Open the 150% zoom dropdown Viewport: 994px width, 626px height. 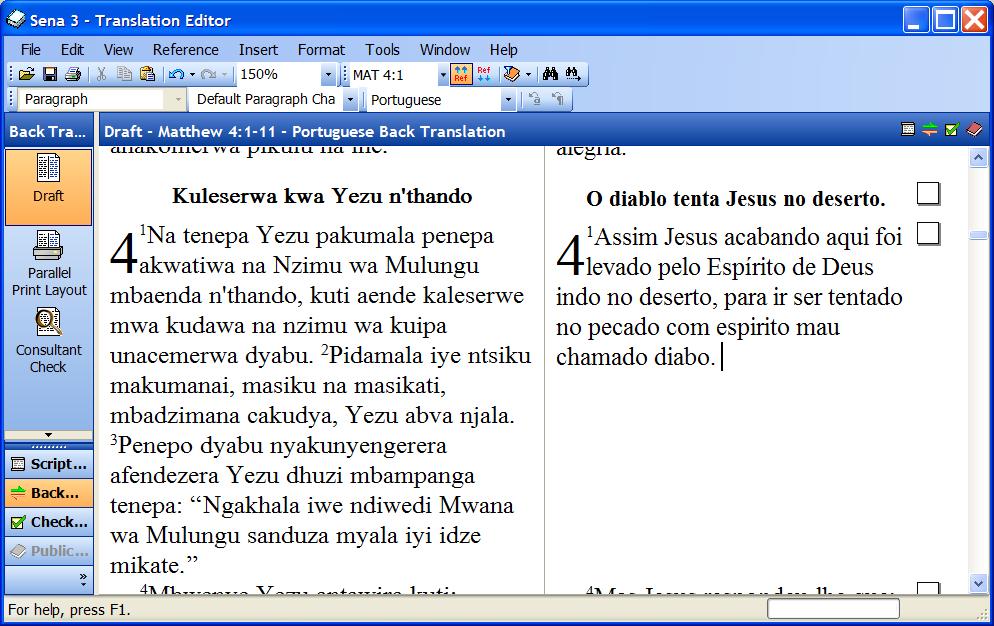[328, 75]
